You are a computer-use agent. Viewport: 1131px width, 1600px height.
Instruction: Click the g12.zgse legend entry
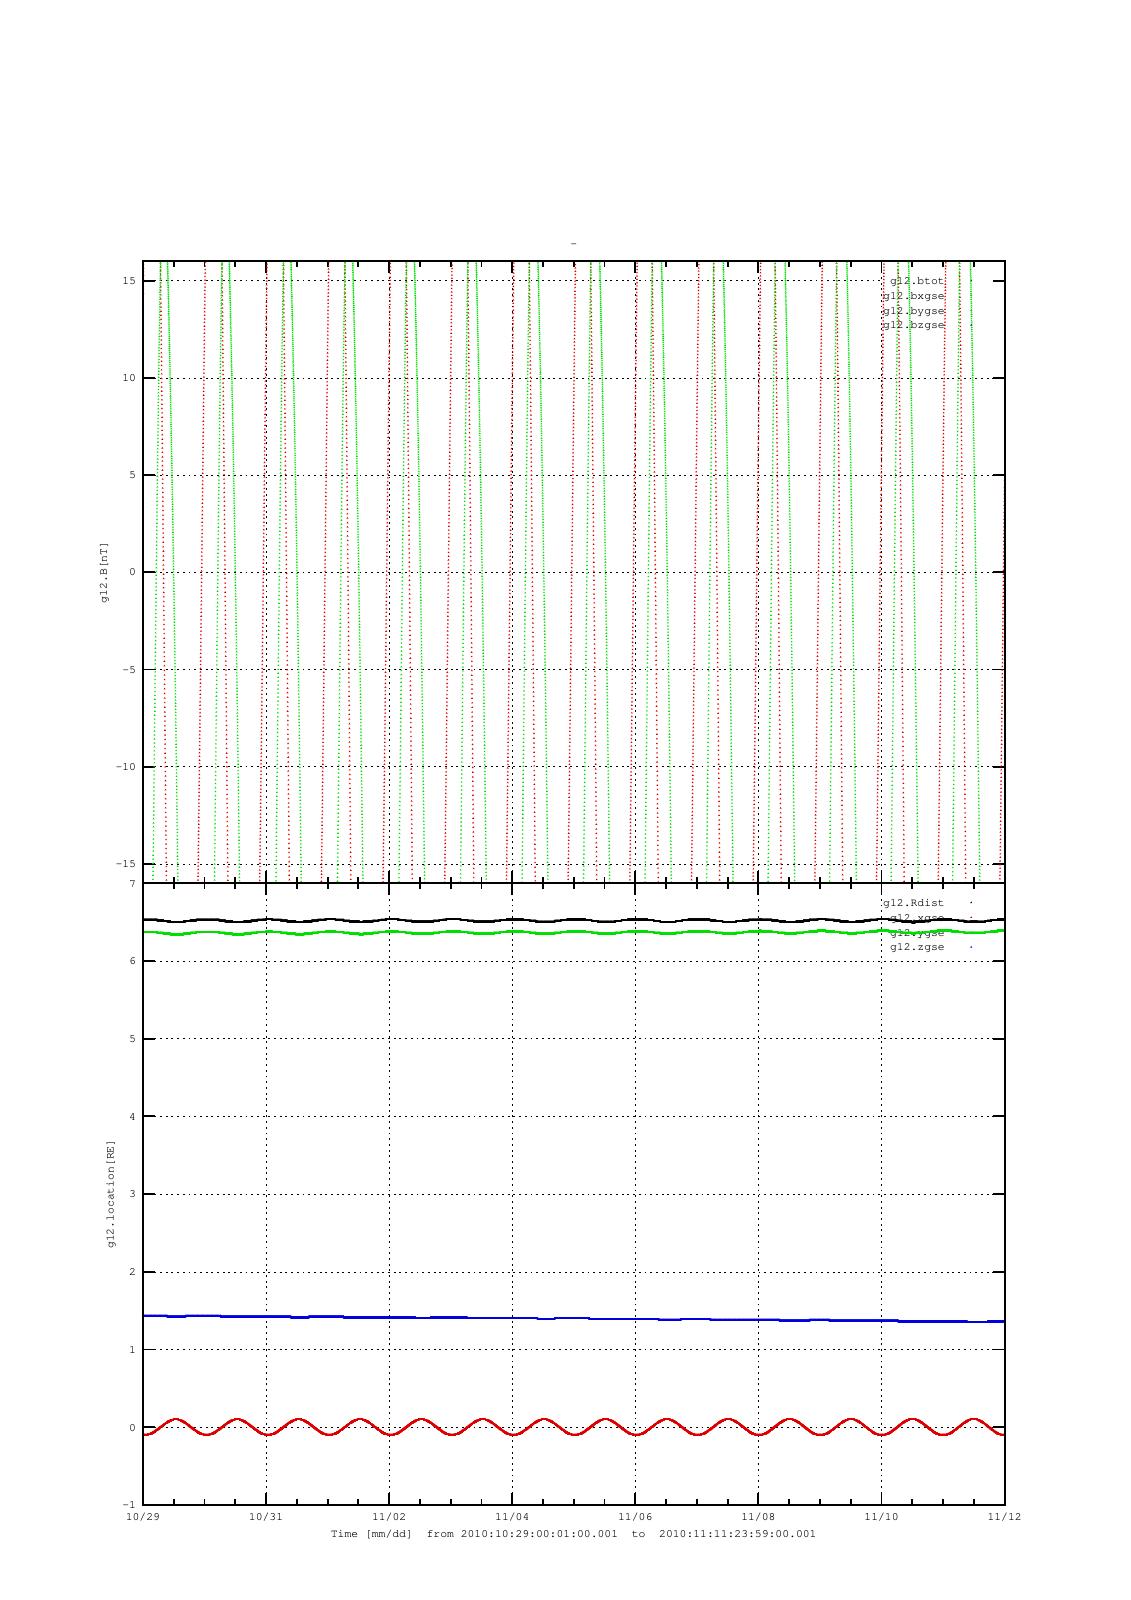point(916,947)
